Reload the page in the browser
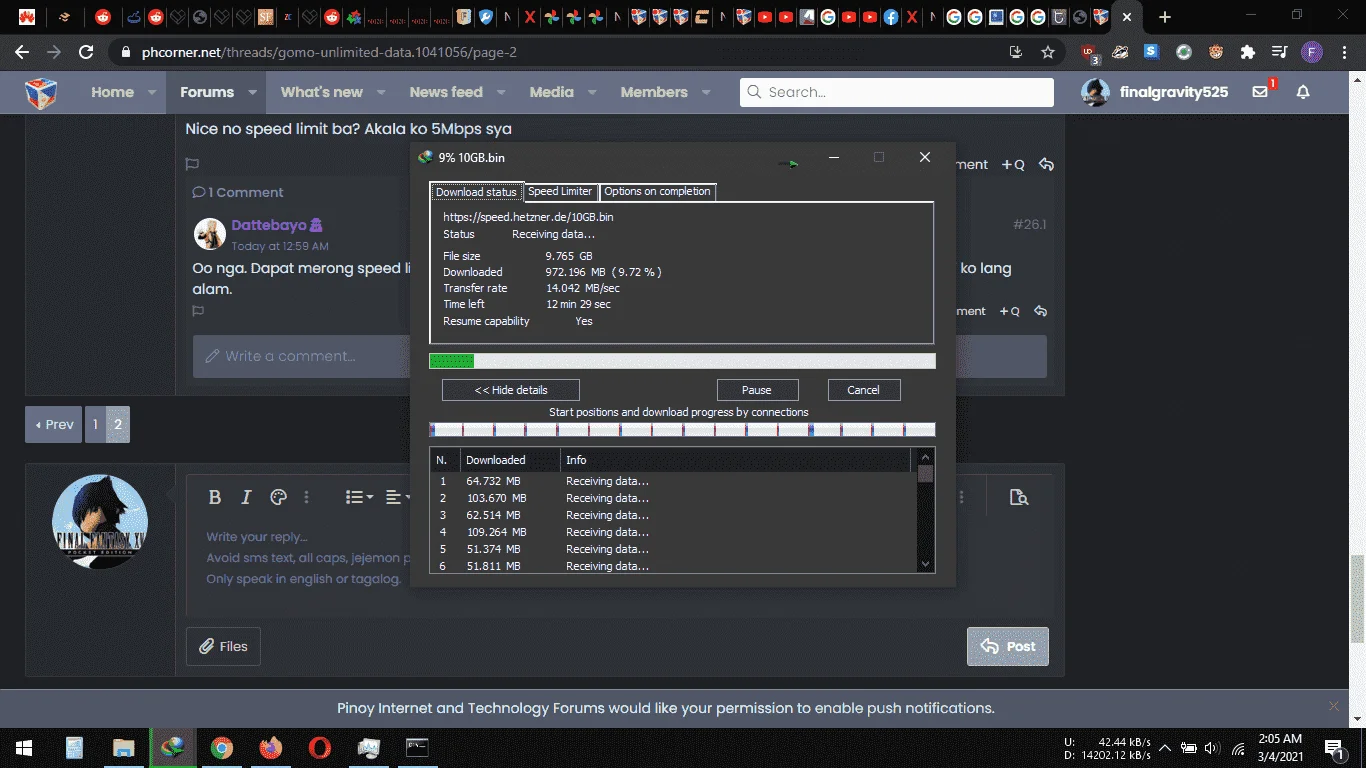 point(86,52)
